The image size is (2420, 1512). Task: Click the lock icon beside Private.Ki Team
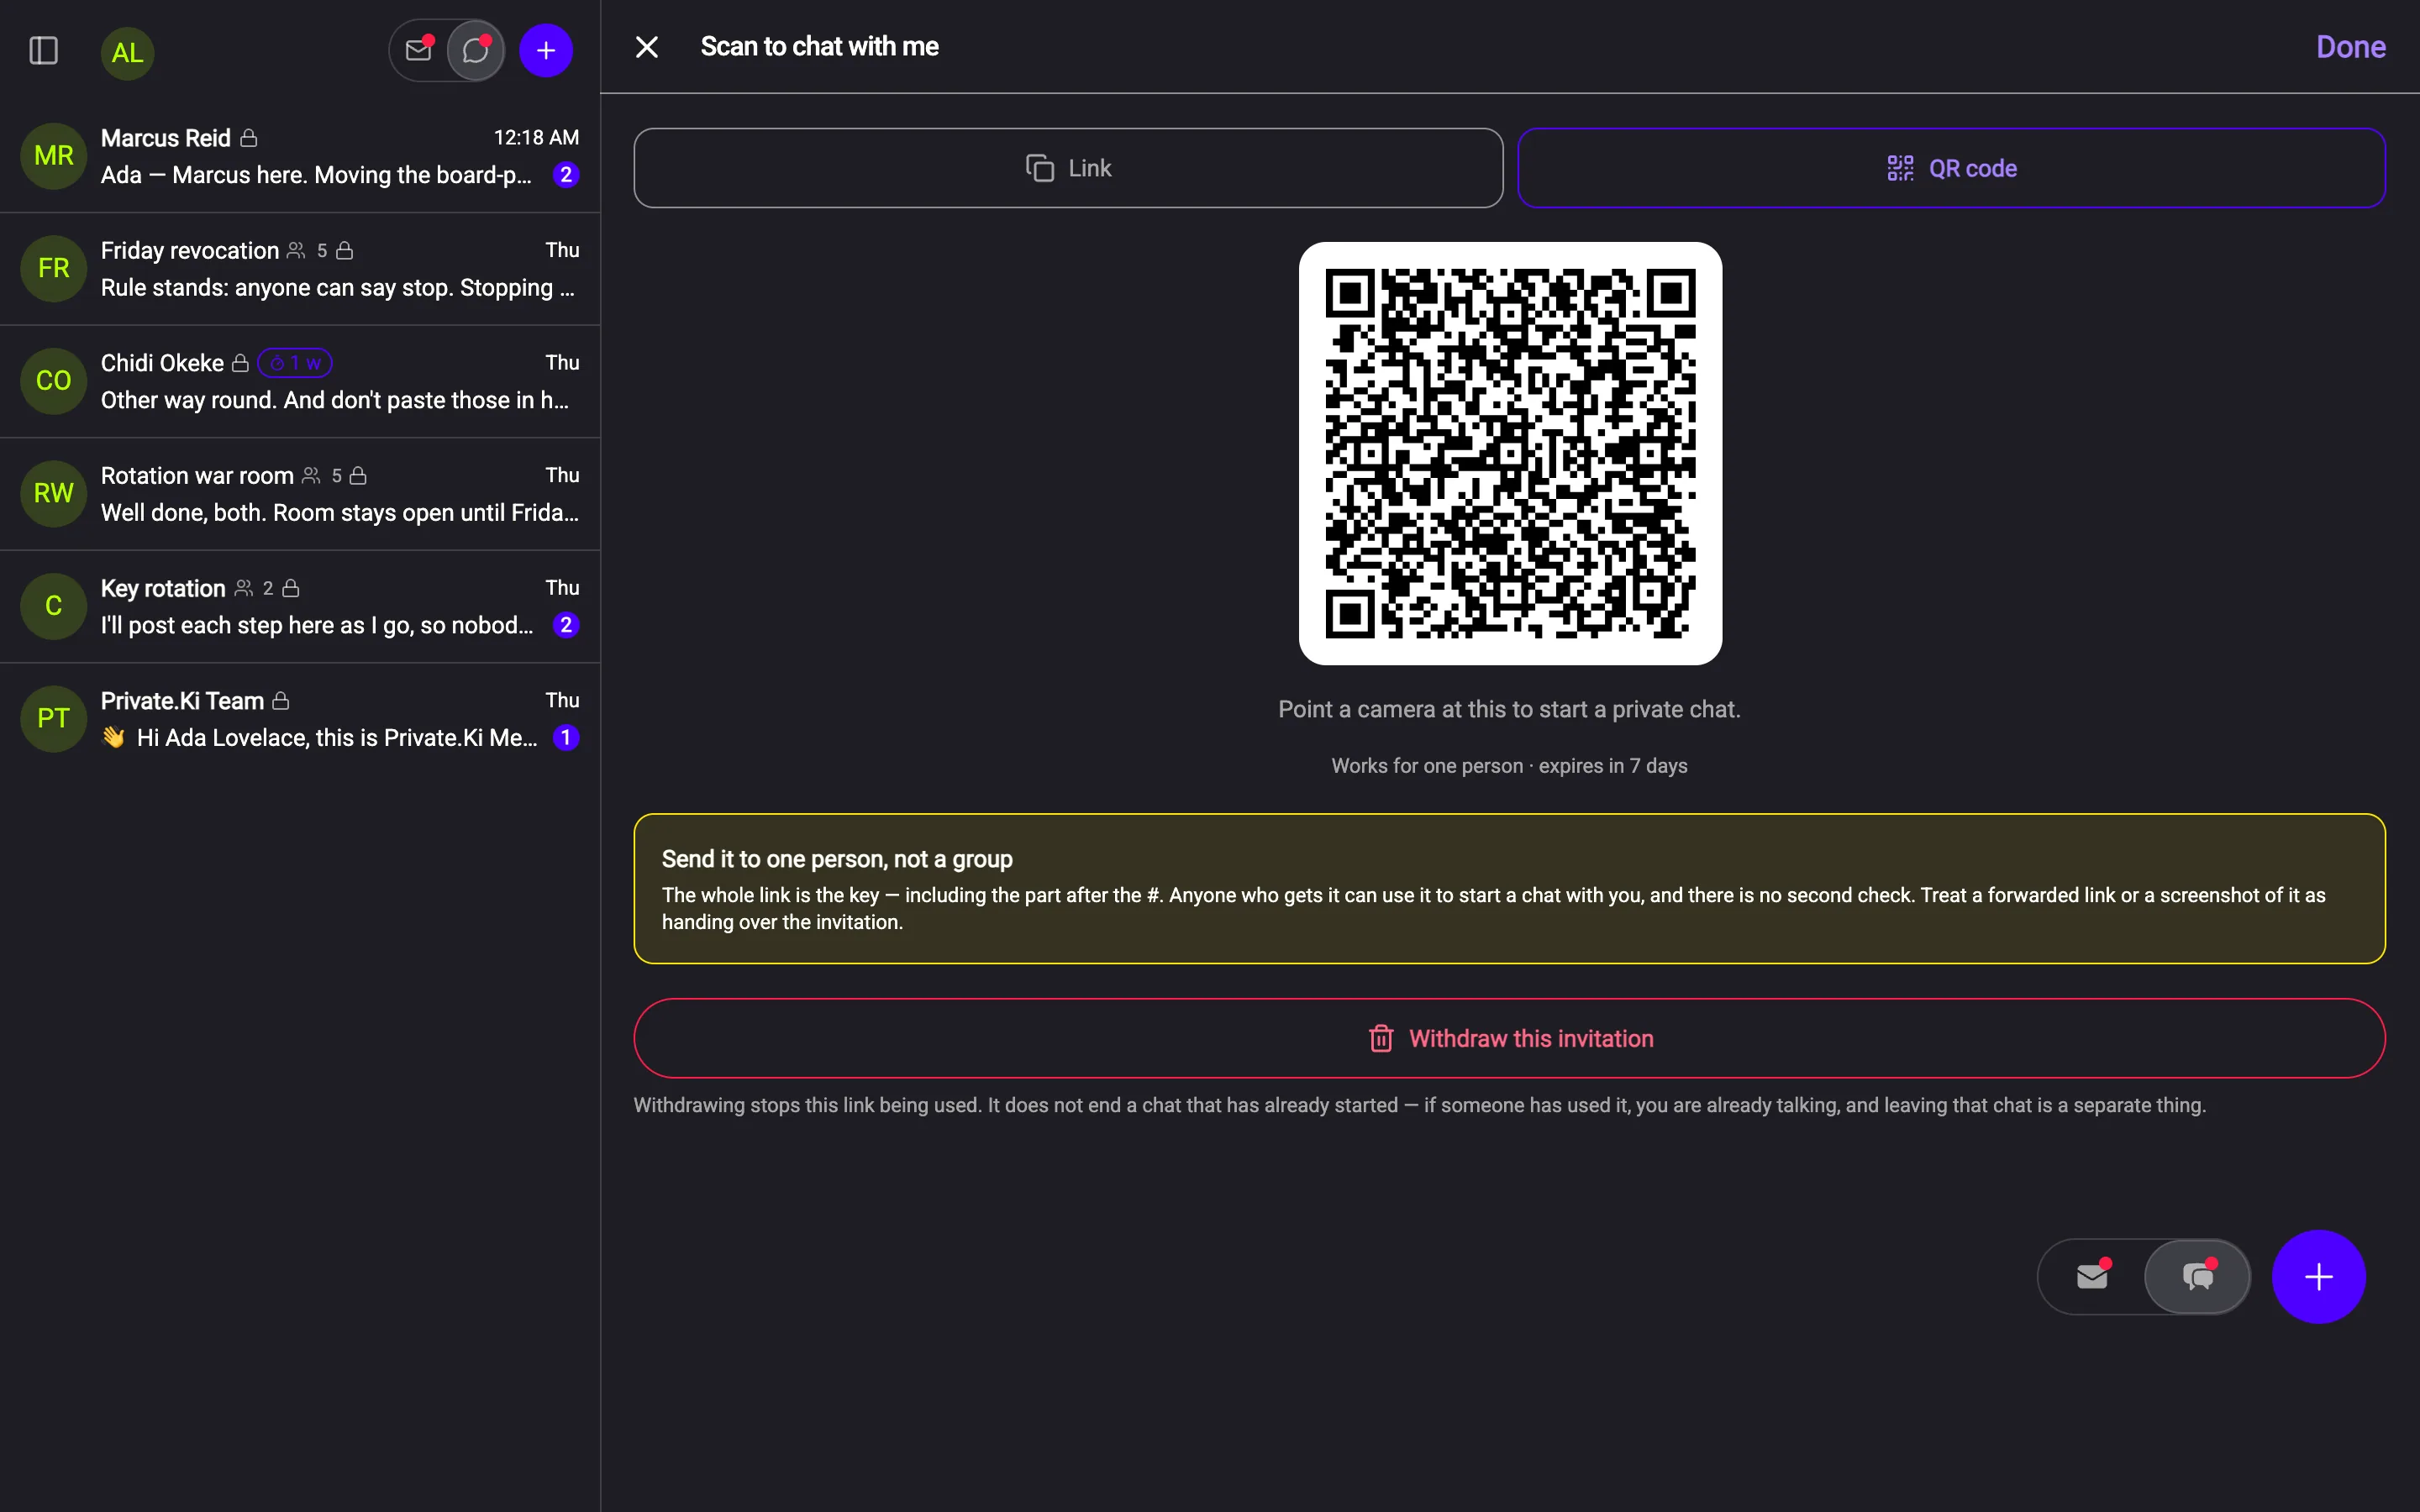pyautogui.click(x=281, y=701)
